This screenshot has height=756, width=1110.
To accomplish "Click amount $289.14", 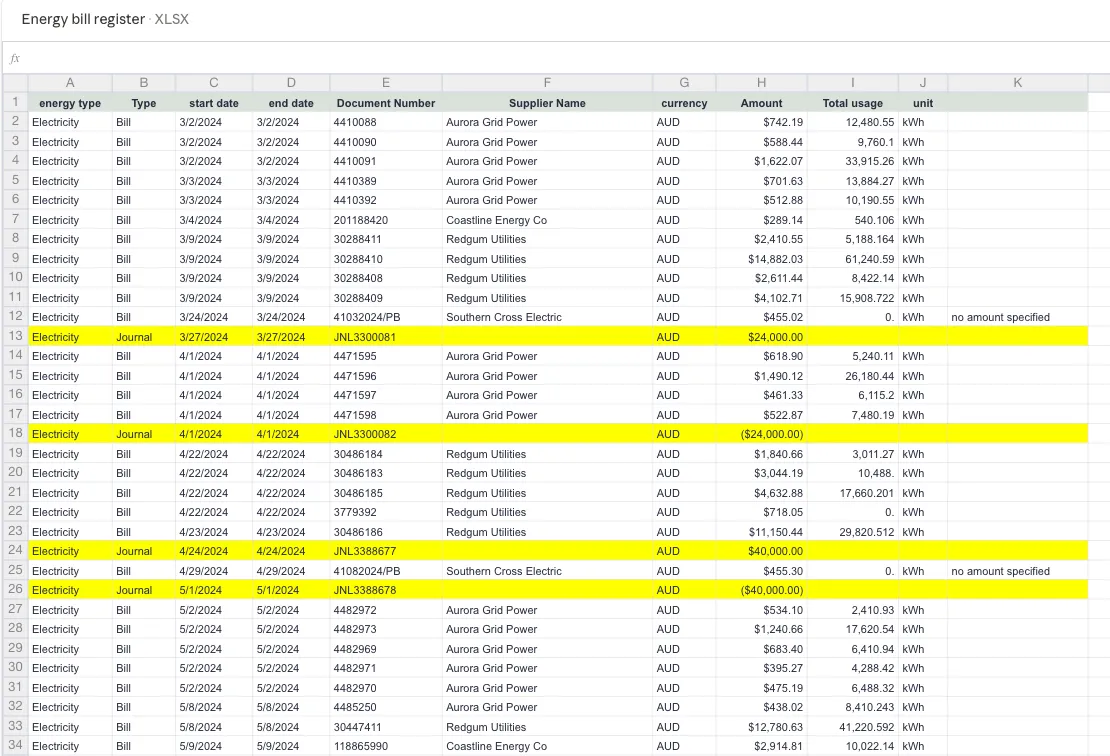I will [x=762, y=219].
